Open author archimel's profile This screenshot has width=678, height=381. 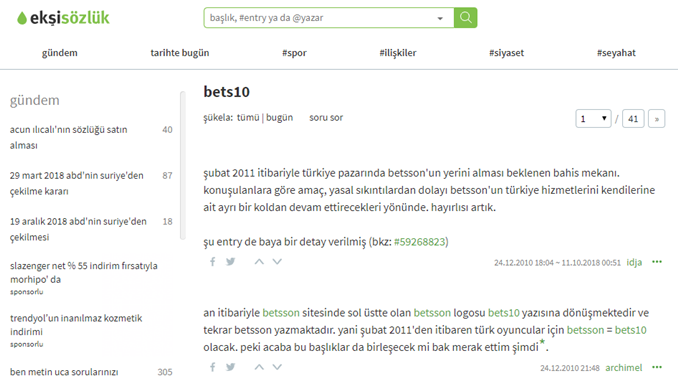624,368
